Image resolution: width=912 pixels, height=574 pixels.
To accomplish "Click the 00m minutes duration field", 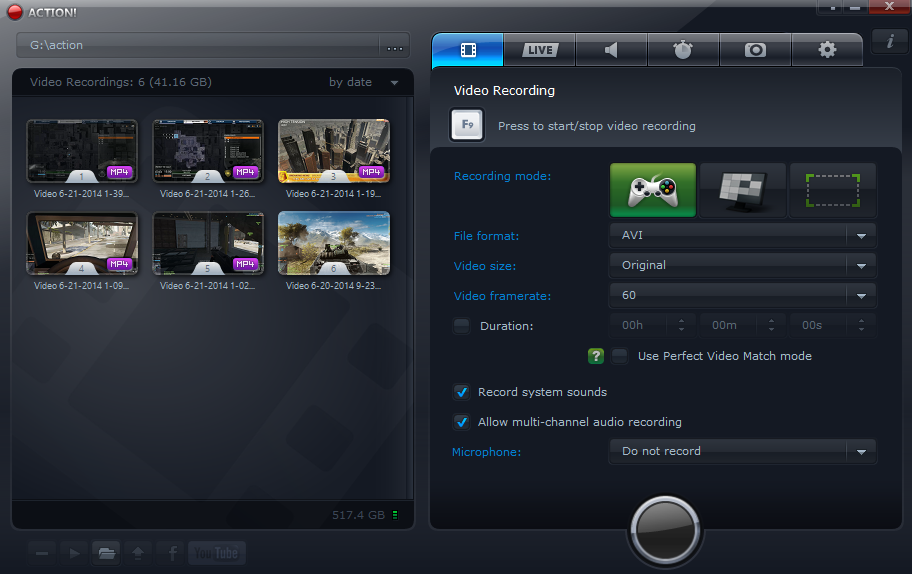I will 729,325.
